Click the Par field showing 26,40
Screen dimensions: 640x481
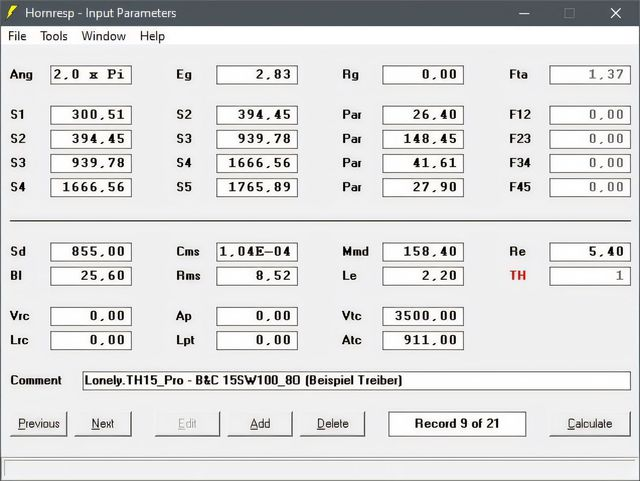point(423,115)
